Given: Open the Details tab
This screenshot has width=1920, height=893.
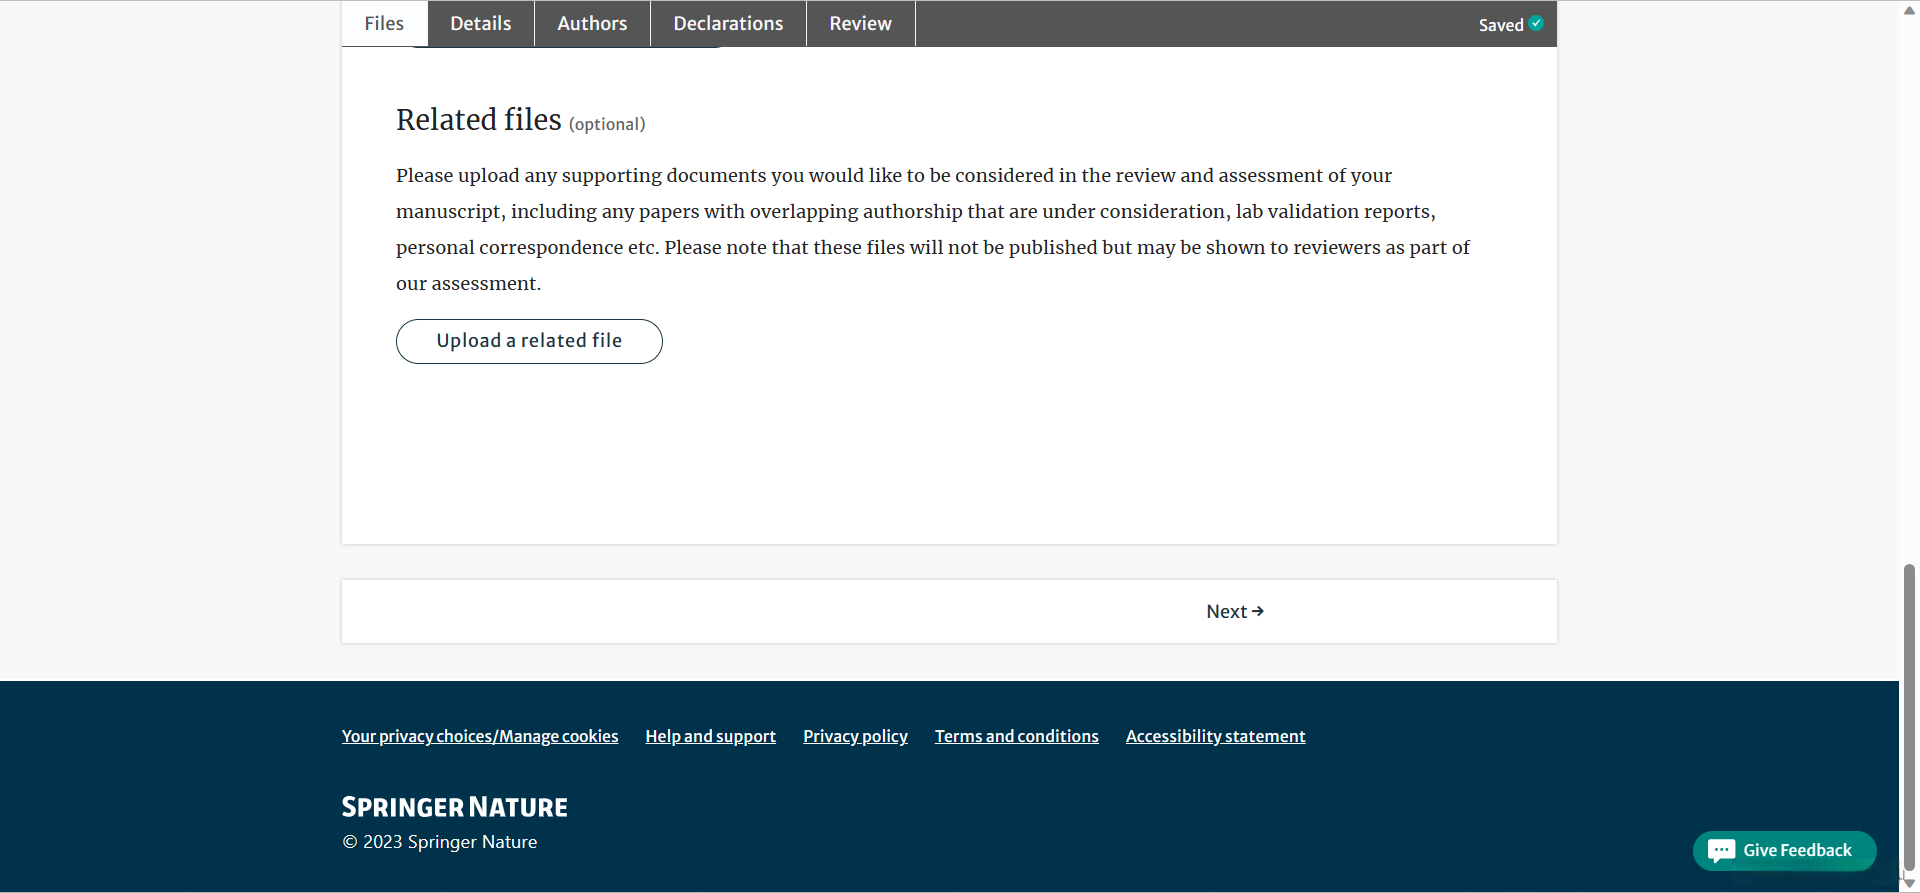Looking at the screenshot, I should 480,24.
